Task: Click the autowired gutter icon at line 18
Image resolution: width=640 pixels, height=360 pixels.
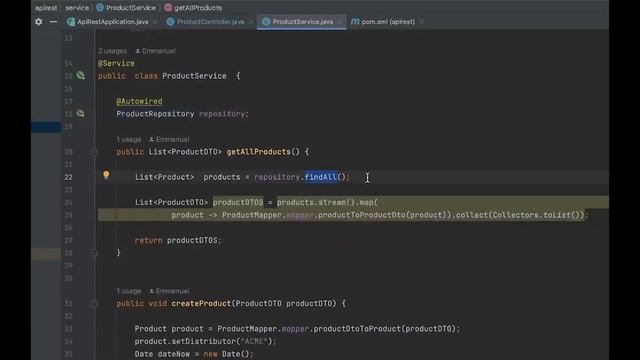Action: (x=81, y=113)
